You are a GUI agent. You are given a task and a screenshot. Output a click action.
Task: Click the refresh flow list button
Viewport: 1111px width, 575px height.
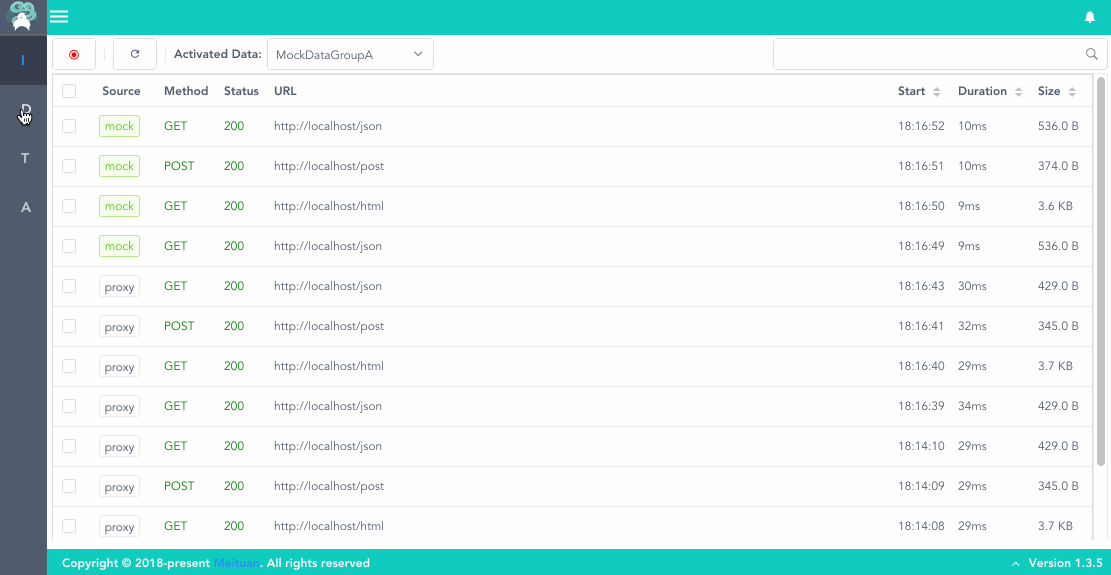tap(135, 55)
